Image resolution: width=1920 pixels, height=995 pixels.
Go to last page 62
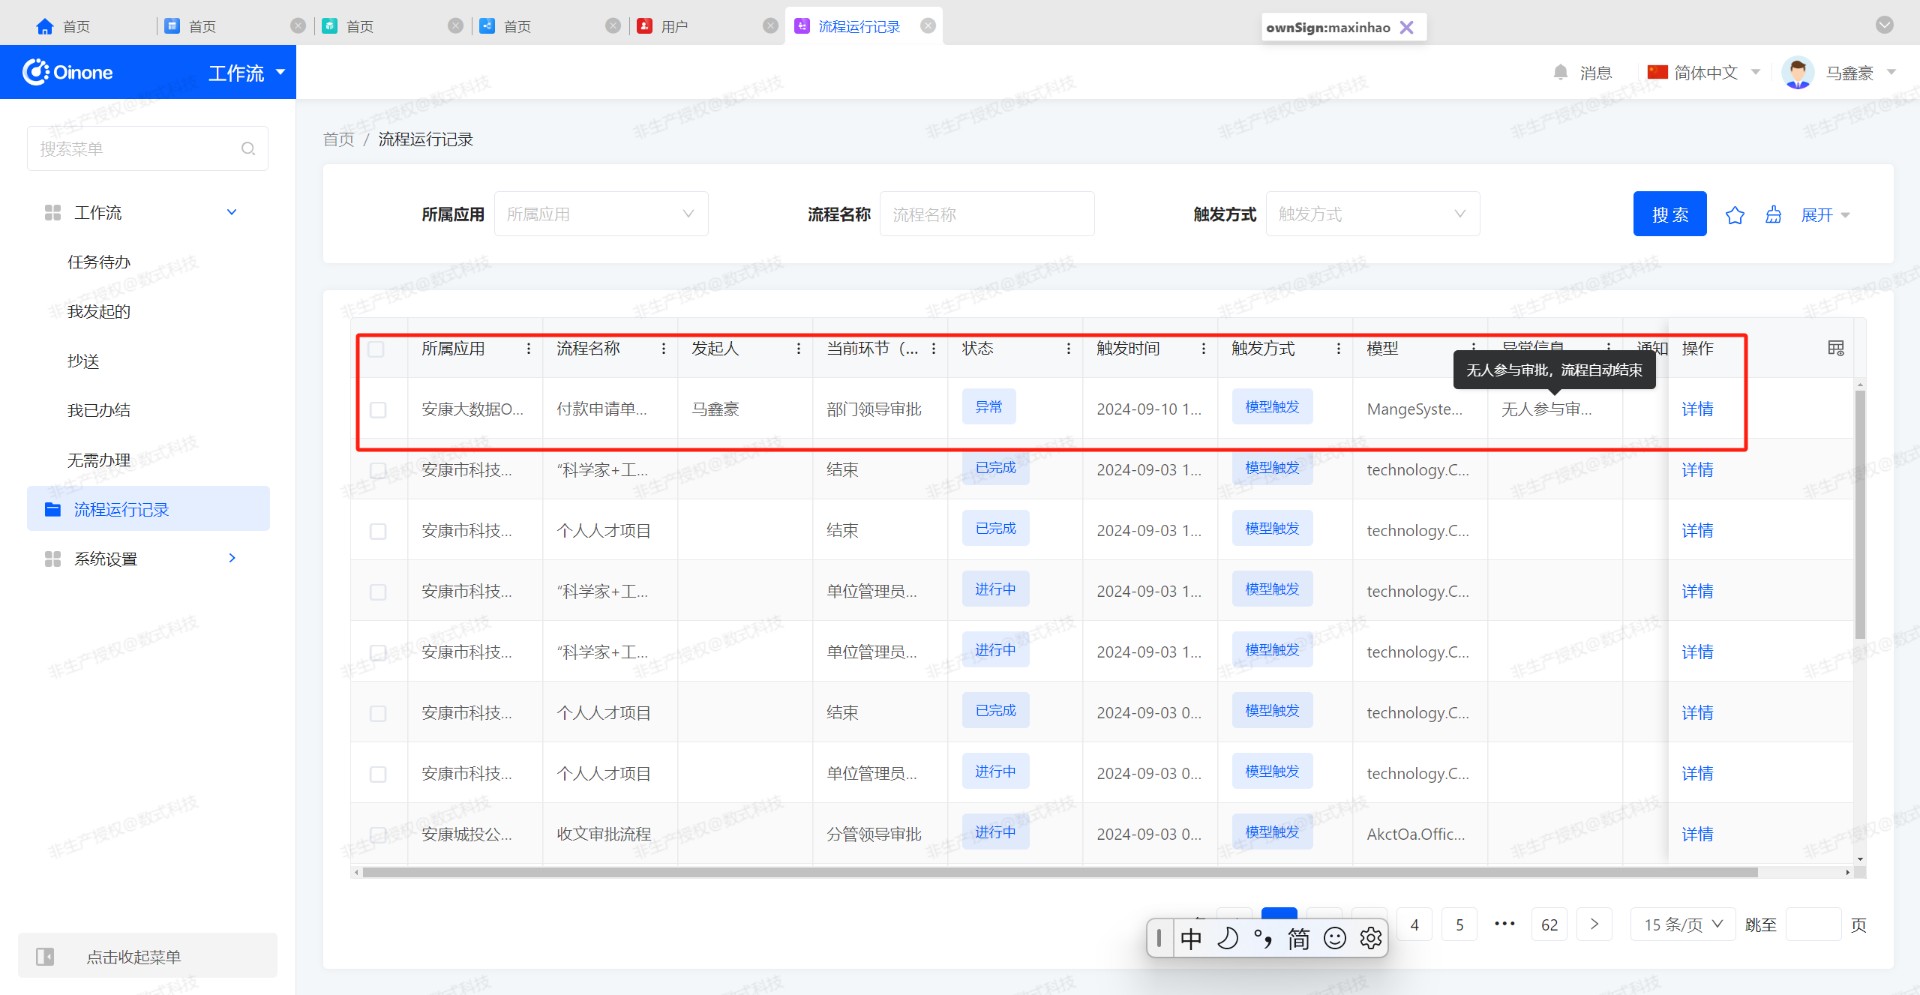tap(1550, 925)
